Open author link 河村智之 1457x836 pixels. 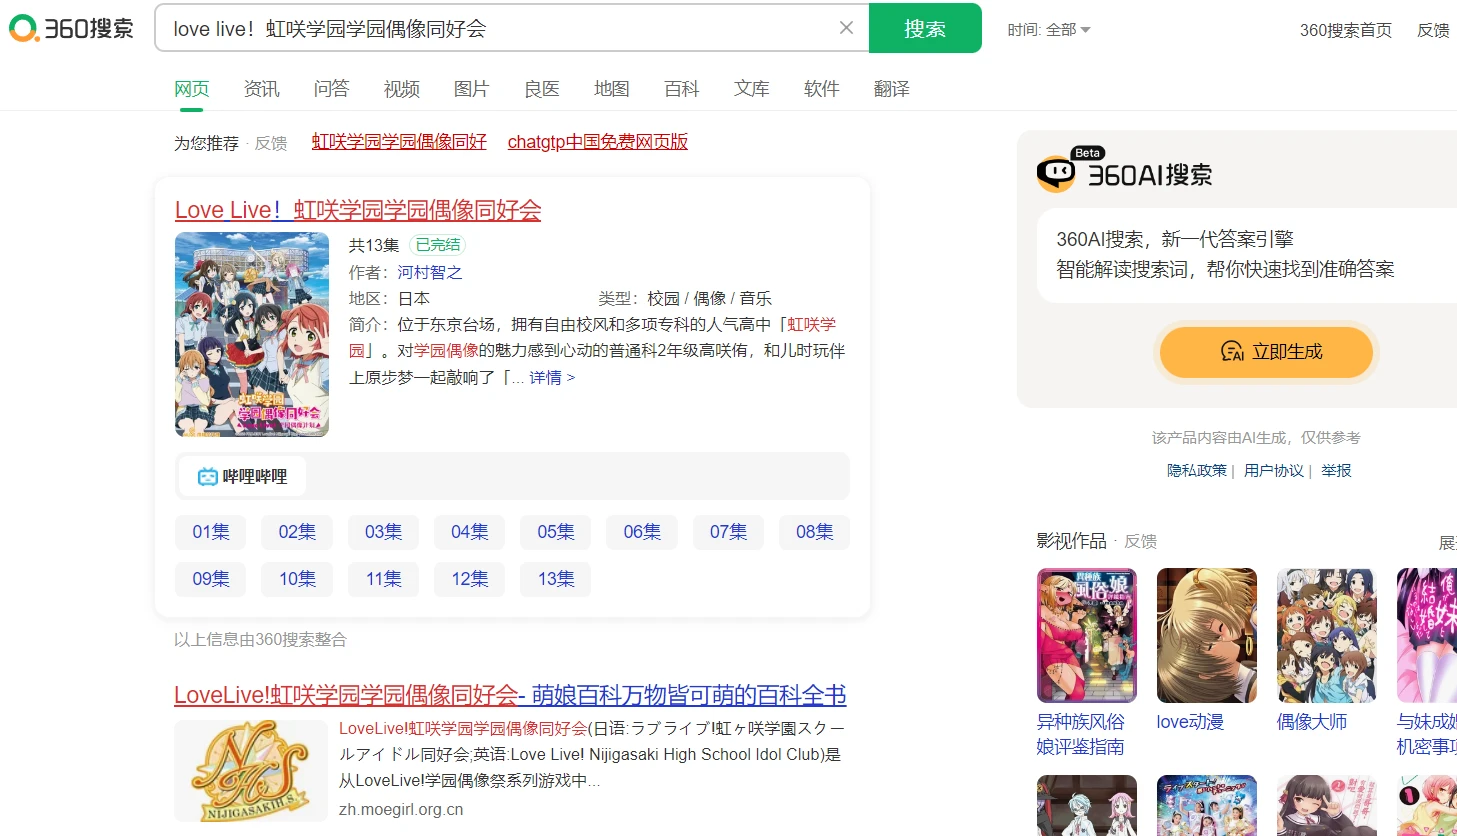430,272
